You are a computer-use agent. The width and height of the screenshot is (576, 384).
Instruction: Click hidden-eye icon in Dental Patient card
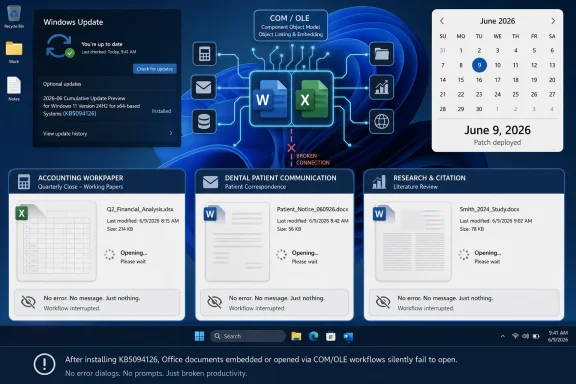(215, 302)
